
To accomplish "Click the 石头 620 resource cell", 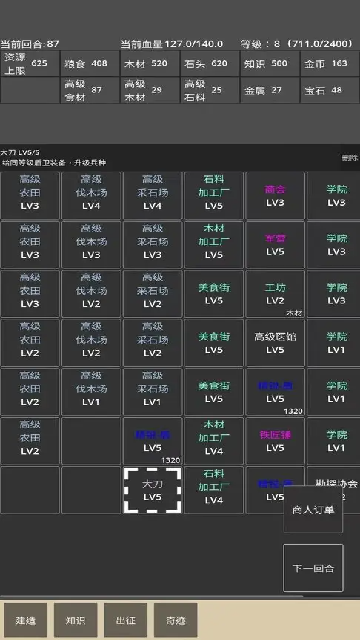I will (210, 63).
